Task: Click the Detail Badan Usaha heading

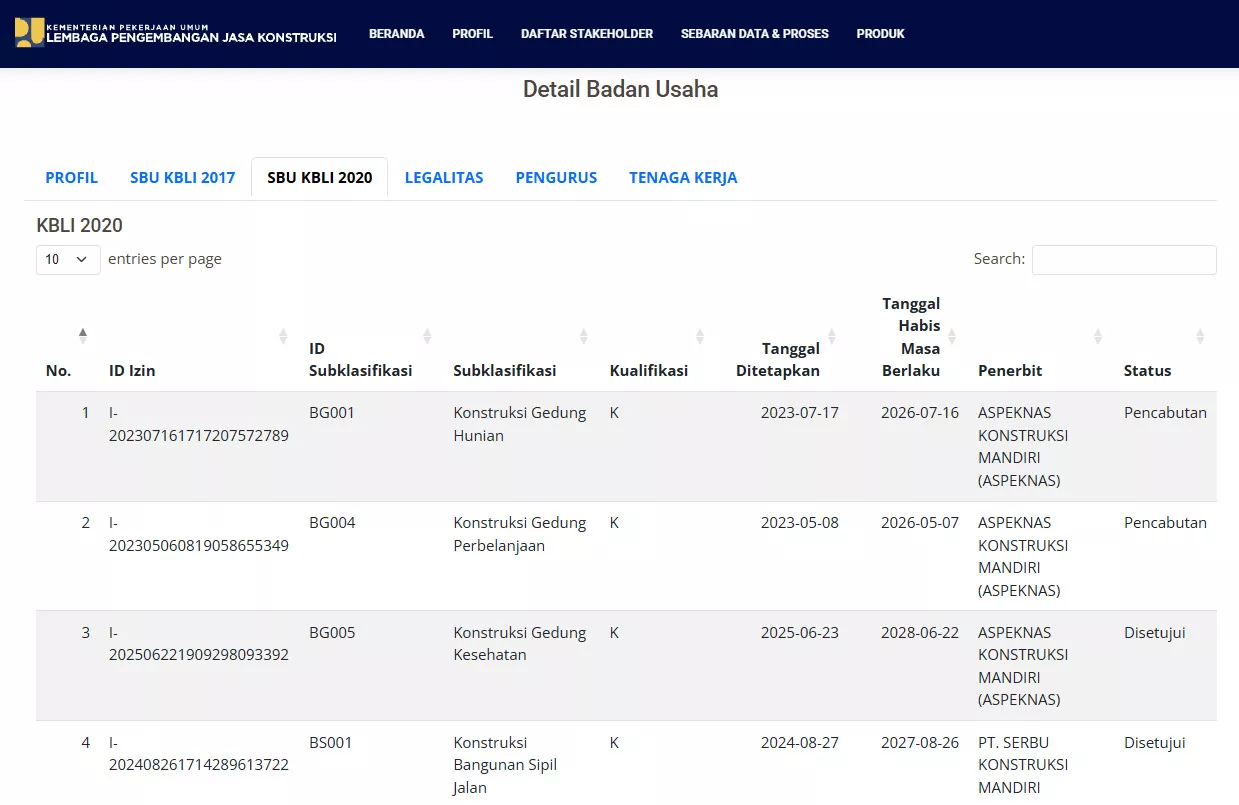Action: tap(620, 89)
